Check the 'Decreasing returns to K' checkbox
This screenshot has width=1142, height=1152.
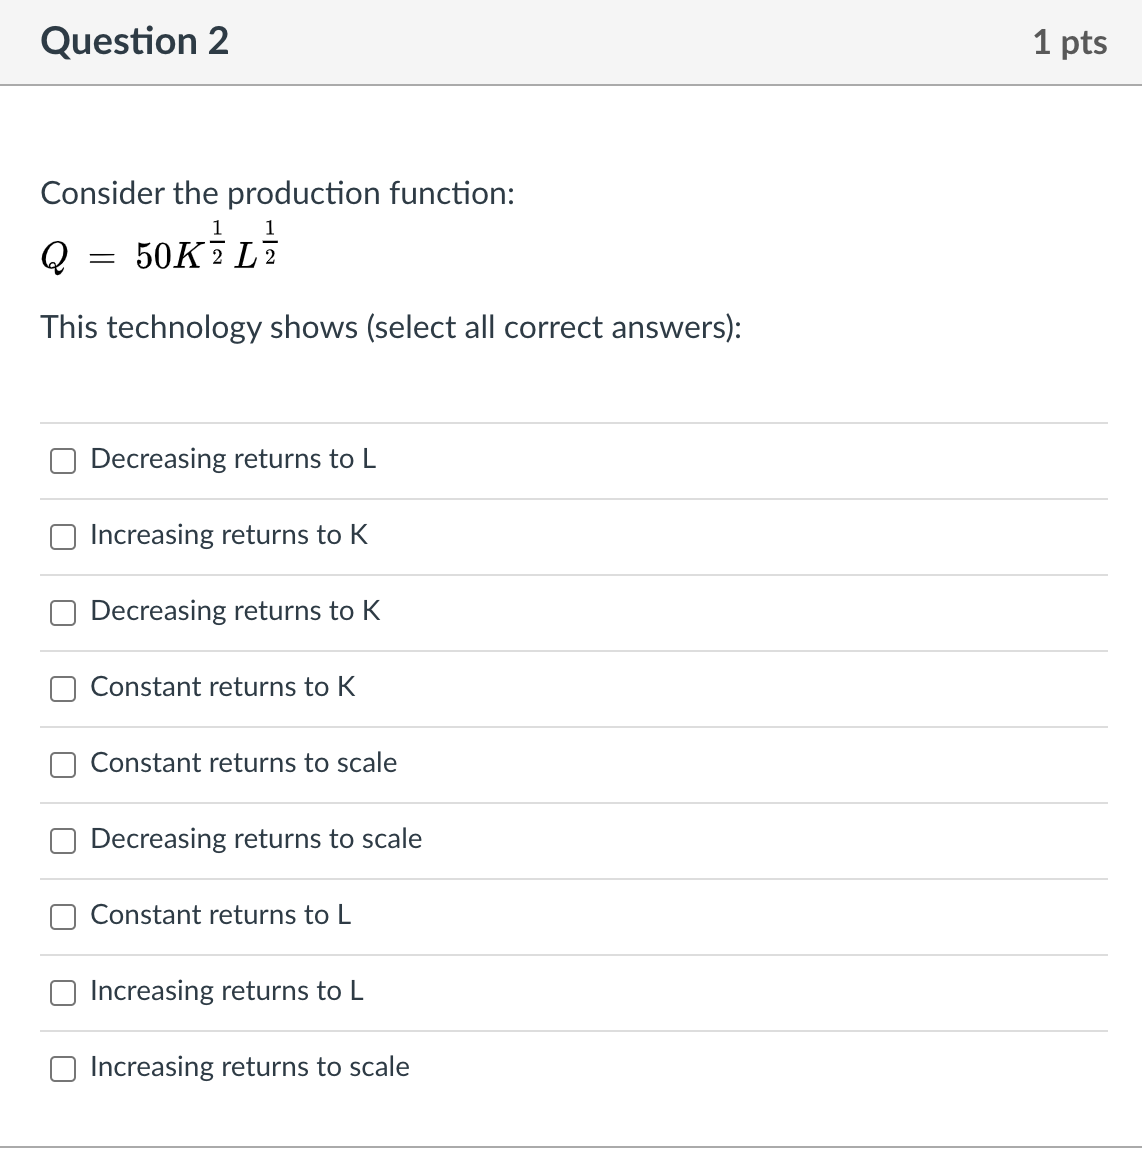[x=63, y=613]
